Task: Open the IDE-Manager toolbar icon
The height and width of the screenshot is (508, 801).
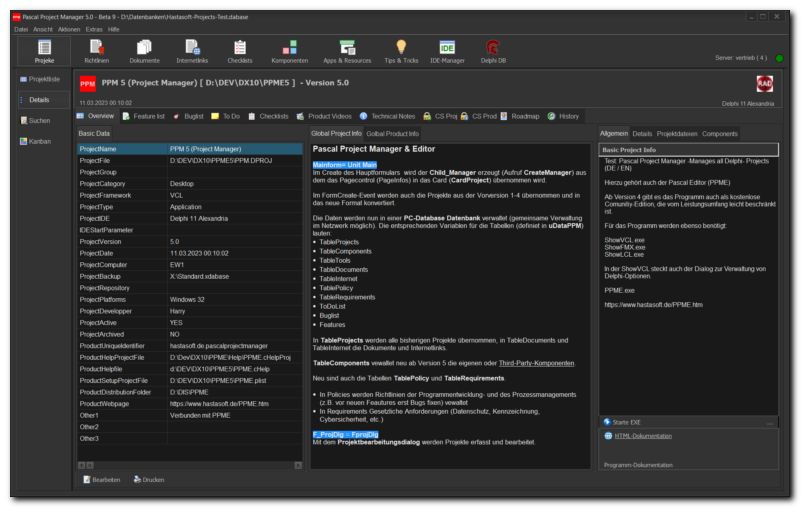Action: 447,51
